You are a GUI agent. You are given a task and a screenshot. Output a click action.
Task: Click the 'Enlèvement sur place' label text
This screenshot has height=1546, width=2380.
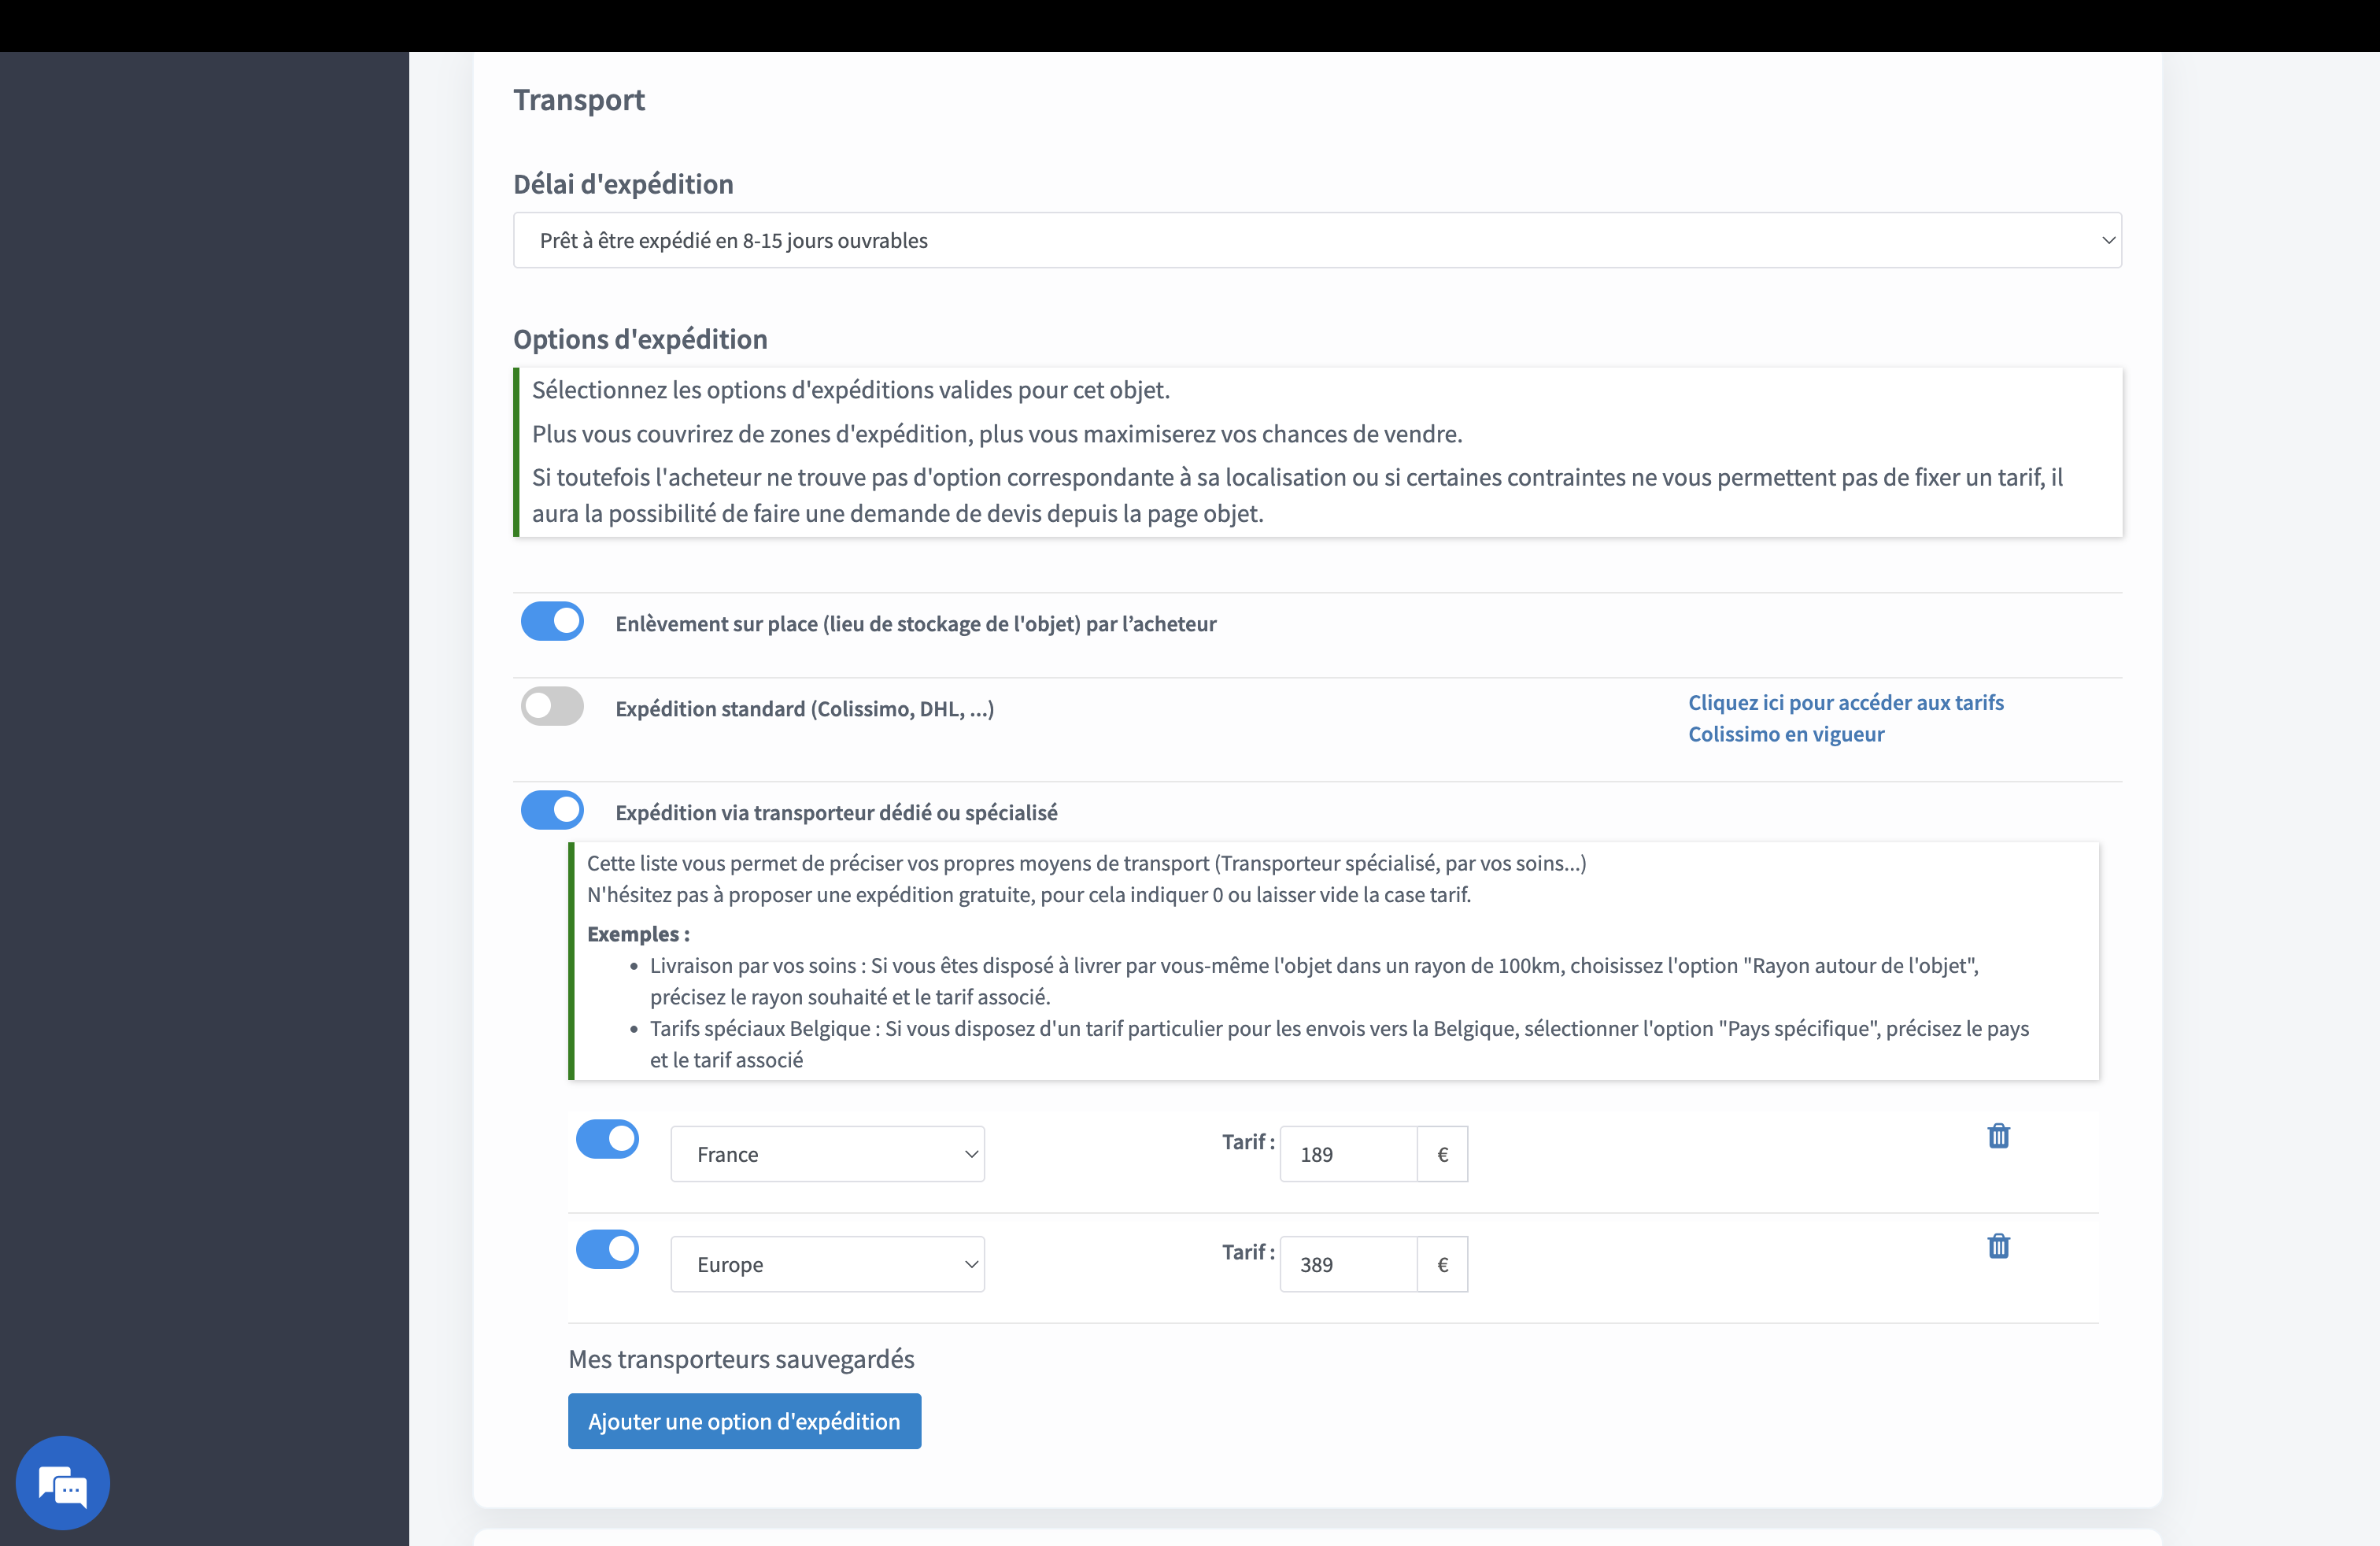(915, 624)
